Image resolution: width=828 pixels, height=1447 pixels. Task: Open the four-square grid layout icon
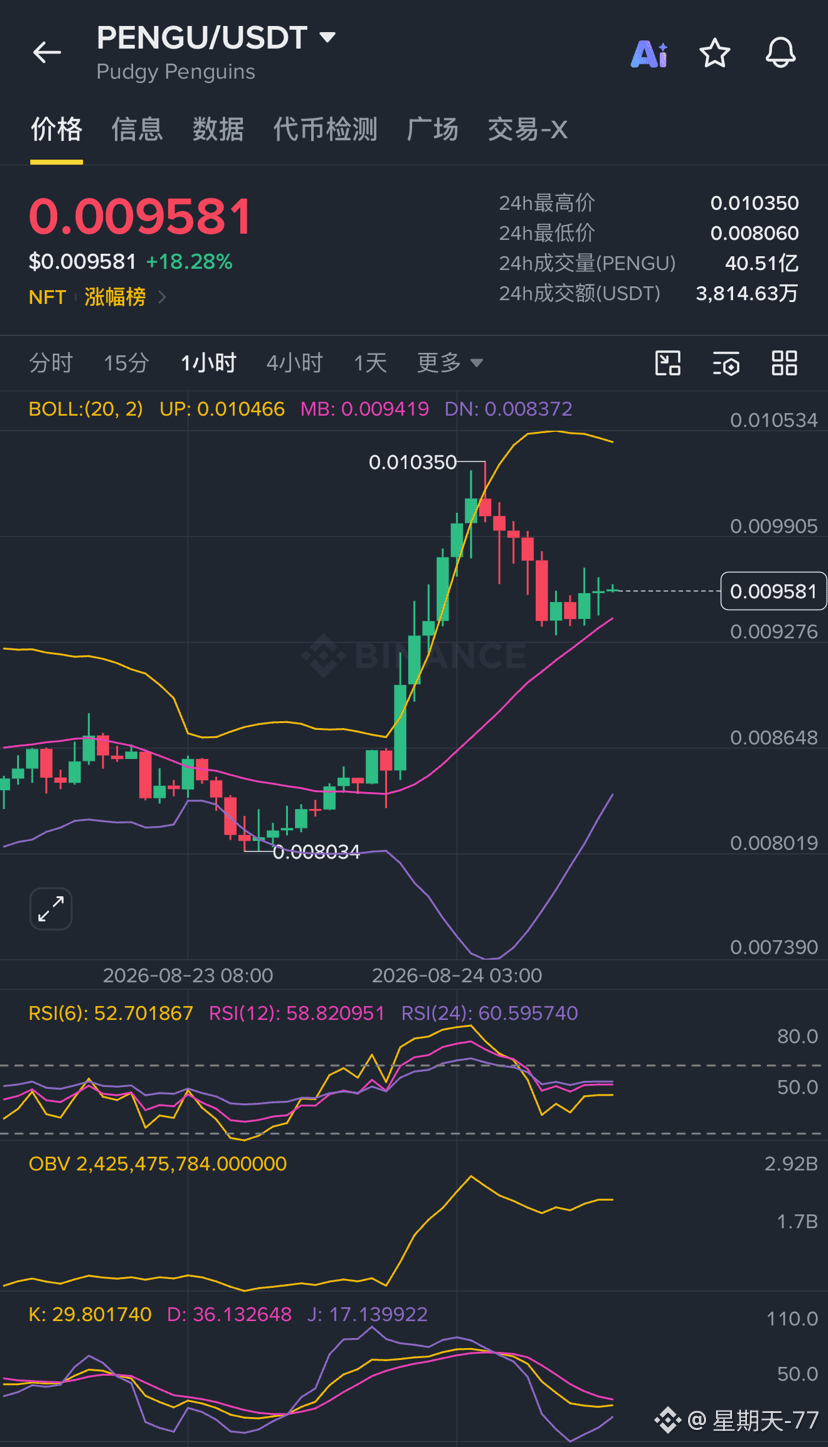point(785,363)
